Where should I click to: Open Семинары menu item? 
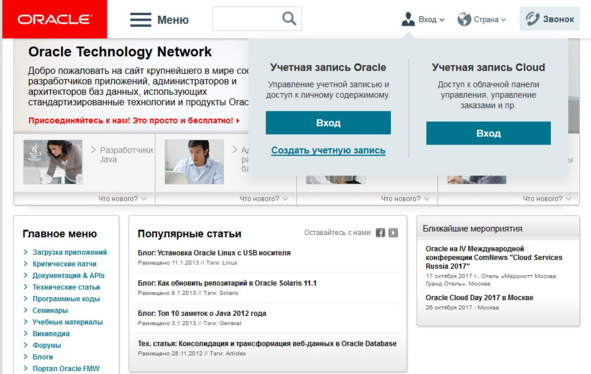50,310
